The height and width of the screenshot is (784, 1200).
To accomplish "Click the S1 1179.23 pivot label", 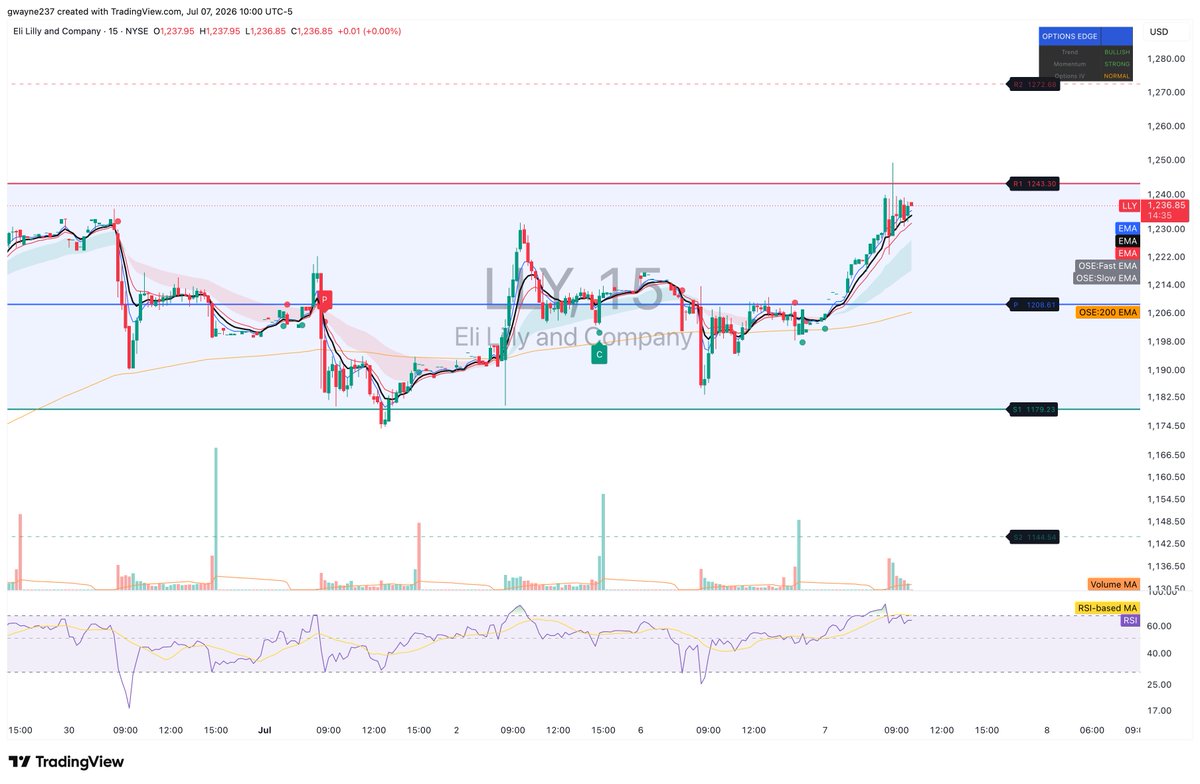I will click(x=1034, y=409).
